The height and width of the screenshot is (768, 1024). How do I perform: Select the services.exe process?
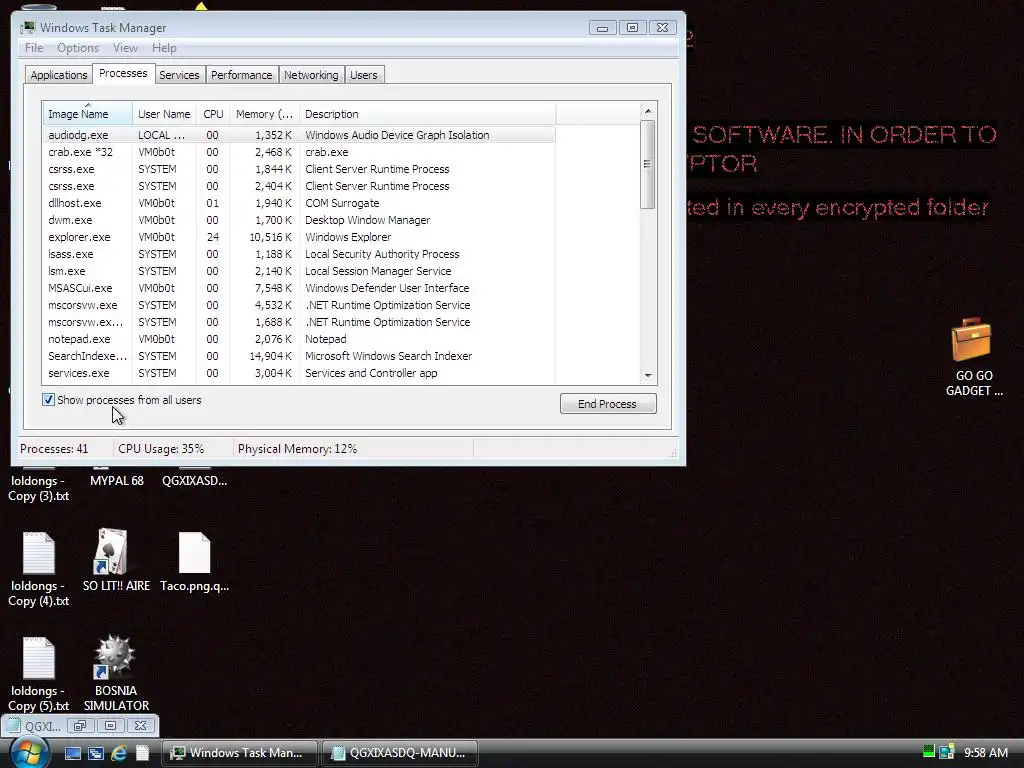coord(299,373)
